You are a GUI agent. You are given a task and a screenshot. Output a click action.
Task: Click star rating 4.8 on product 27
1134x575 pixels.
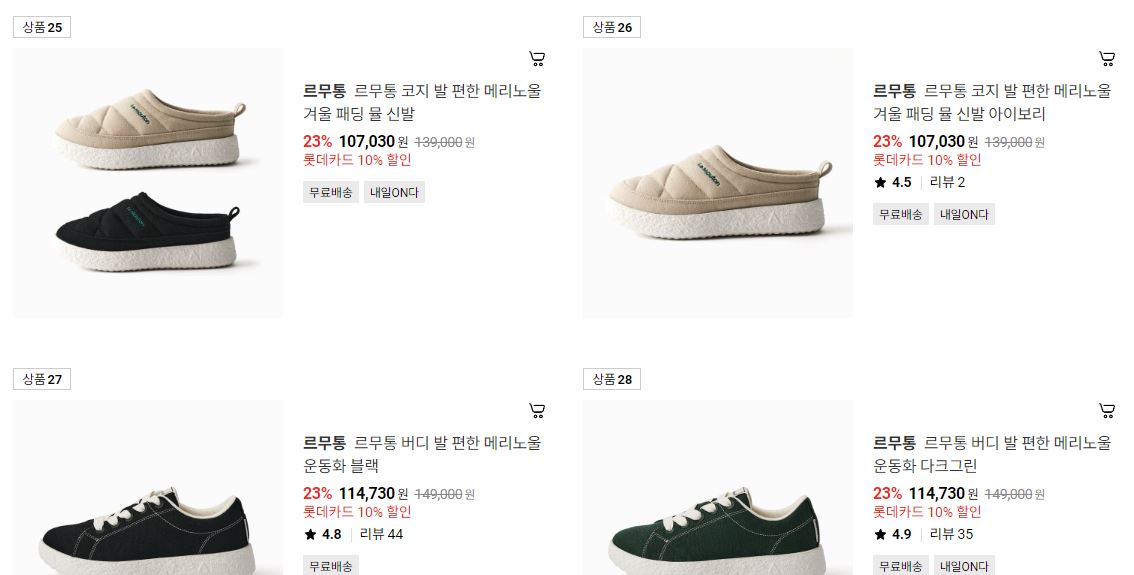coord(323,534)
